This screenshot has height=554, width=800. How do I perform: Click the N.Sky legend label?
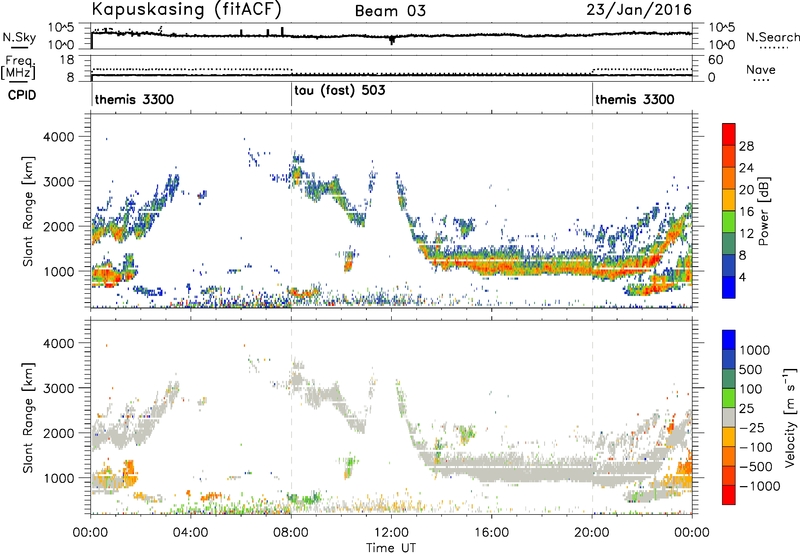coord(19,37)
